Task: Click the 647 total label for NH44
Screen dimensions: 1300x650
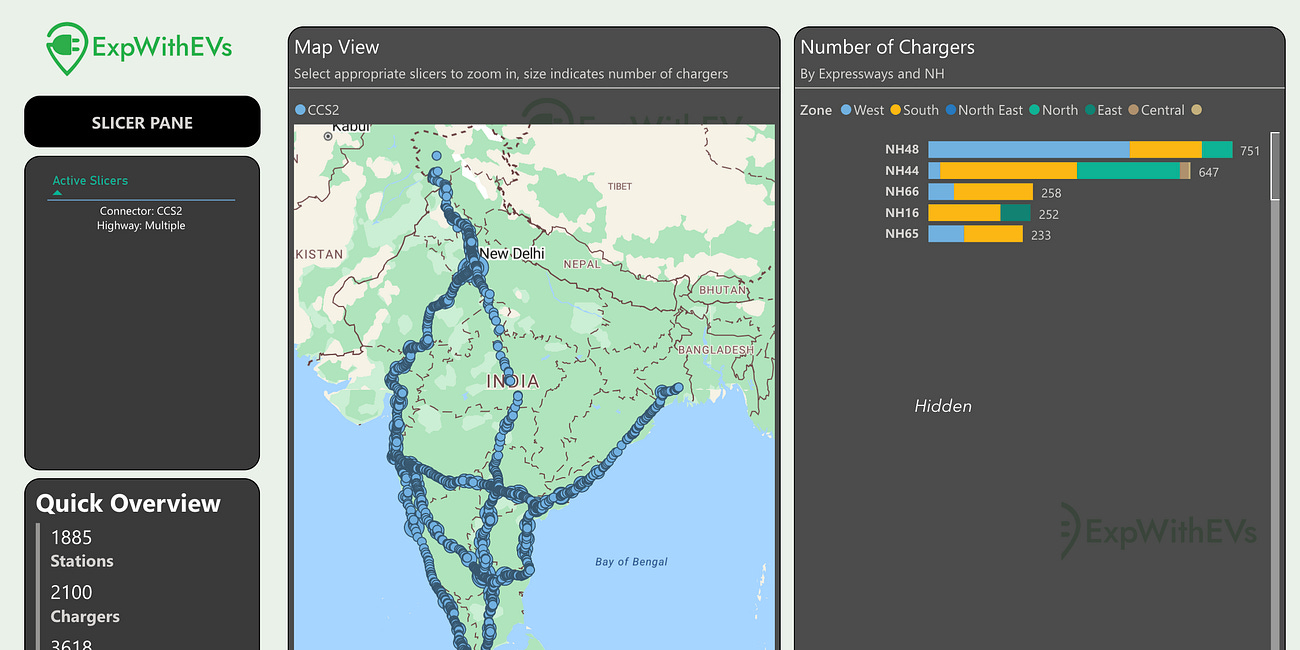Action: pyautogui.click(x=1208, y=172)
